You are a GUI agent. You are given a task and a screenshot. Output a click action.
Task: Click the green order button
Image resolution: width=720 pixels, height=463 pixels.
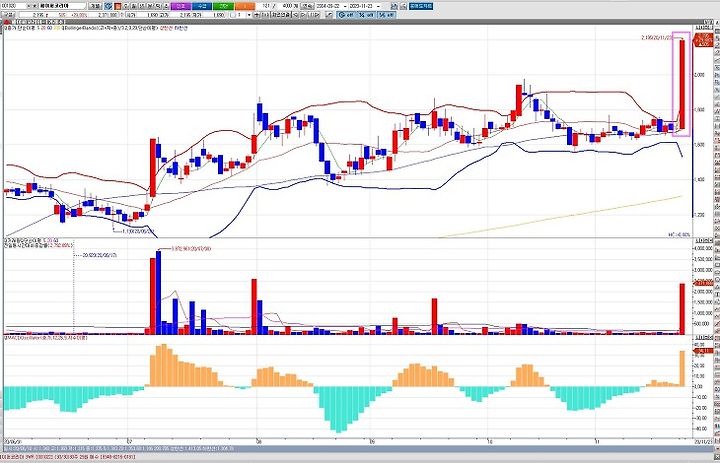pyautogui.click(x=224, y=6)
